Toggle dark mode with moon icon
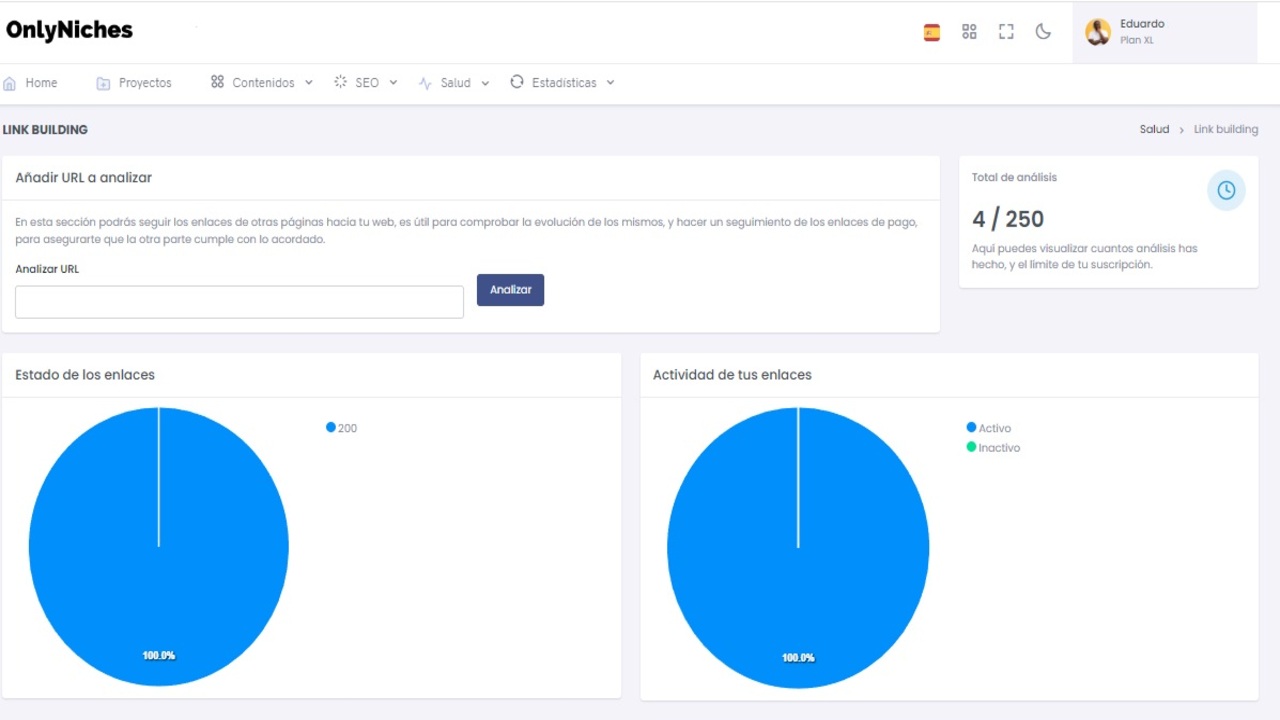Viewport: 1280px width, 720px height. tap(1043, 32)
